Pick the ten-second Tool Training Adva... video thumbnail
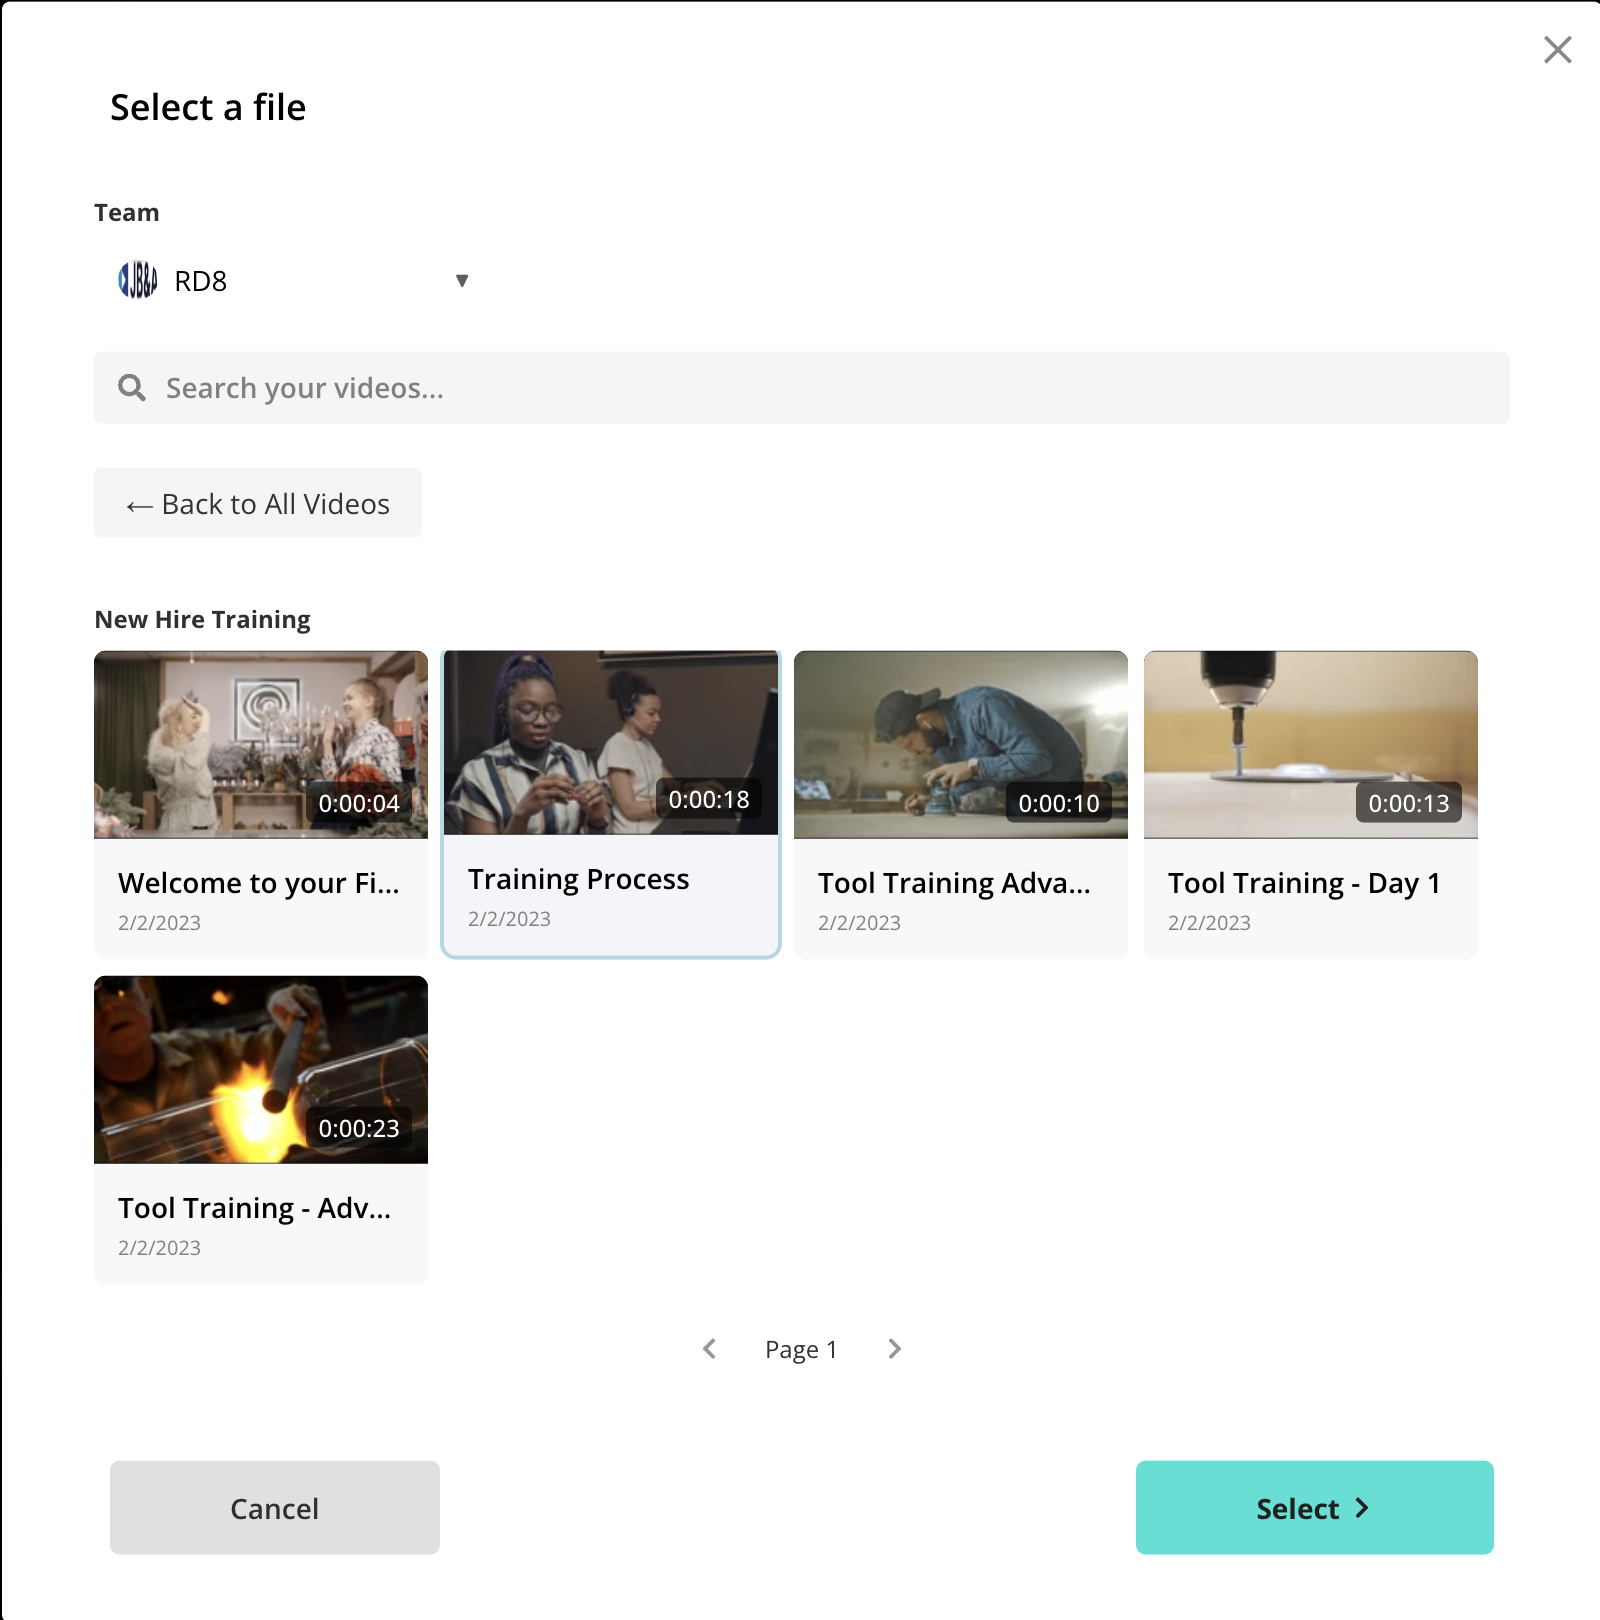Viewport: 1600px width, 1620px height. tap(961, 744)
